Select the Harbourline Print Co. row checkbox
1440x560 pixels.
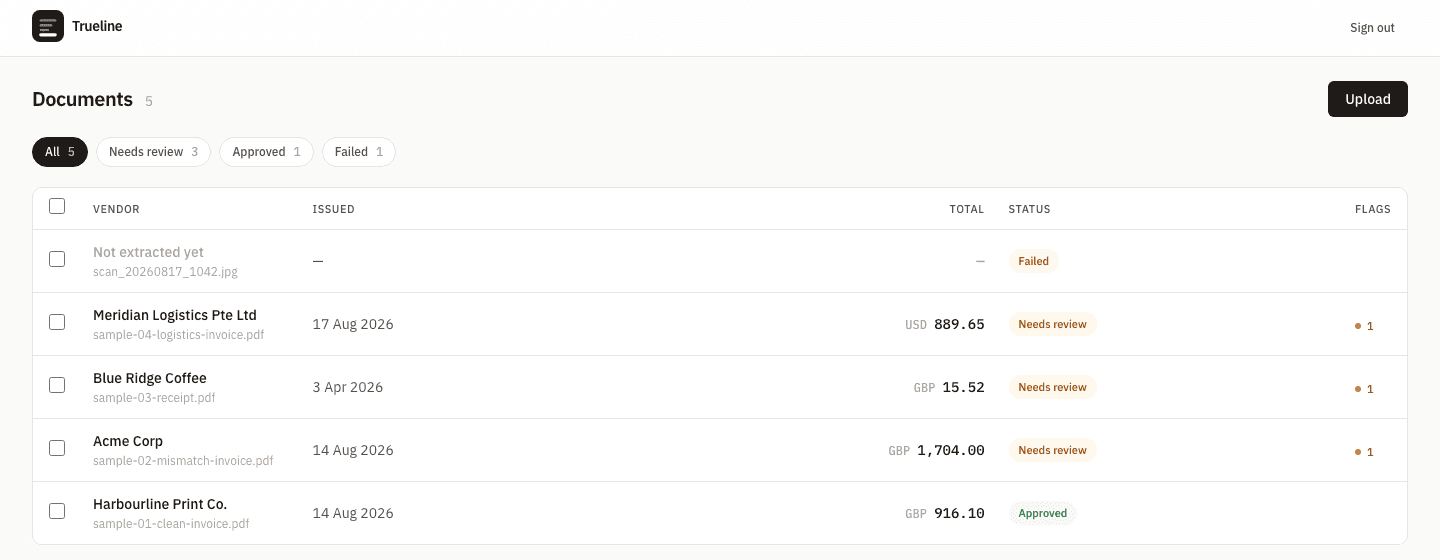pyautogui.click(x=57, y=511)
